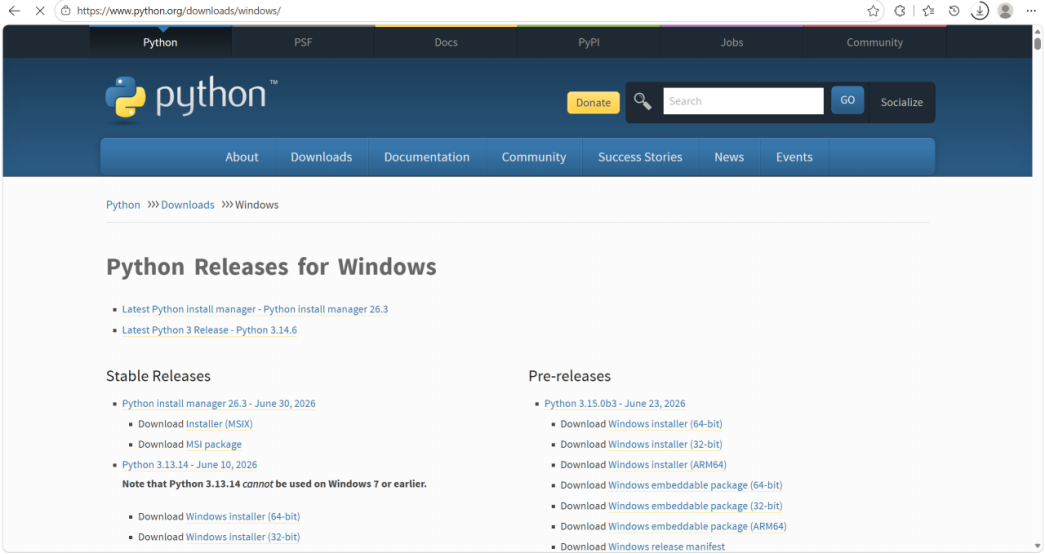Screen dimensions: 1045x554
Task: Open Python 3.15.0b3 - June 23, 2026 link
Action: pos(614,403)
